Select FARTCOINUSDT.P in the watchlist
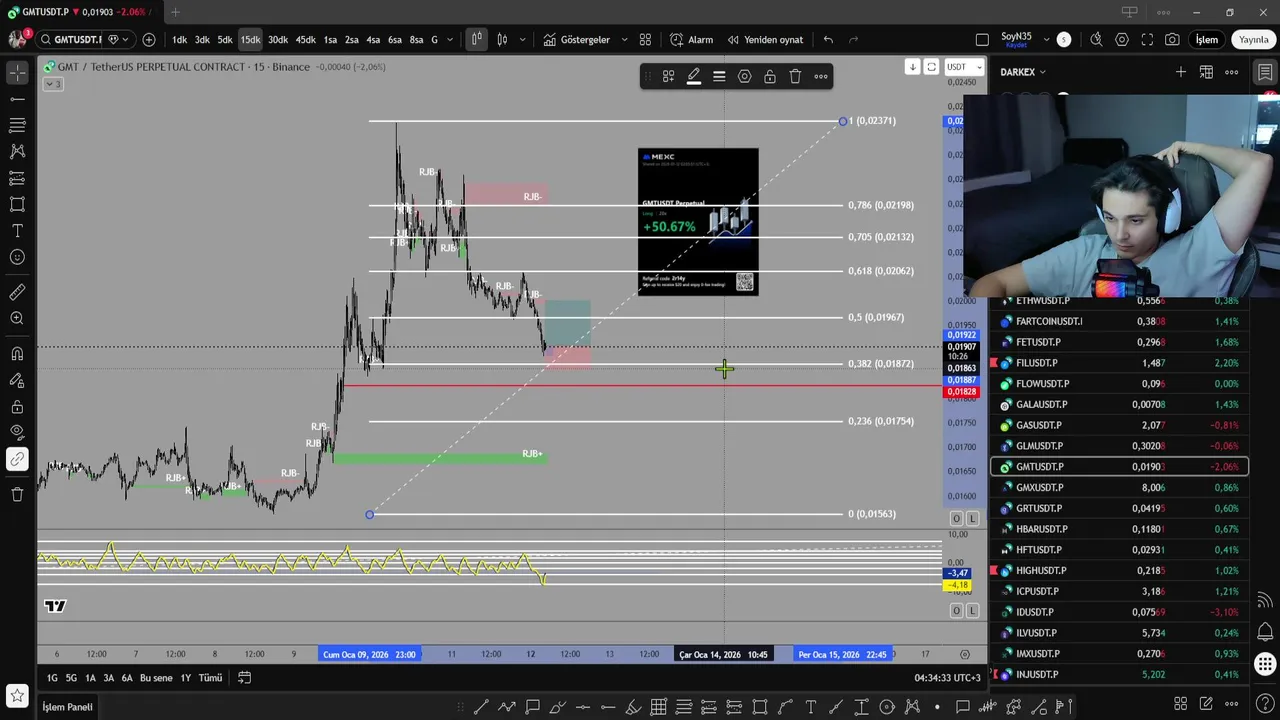 coord(1119,321)
